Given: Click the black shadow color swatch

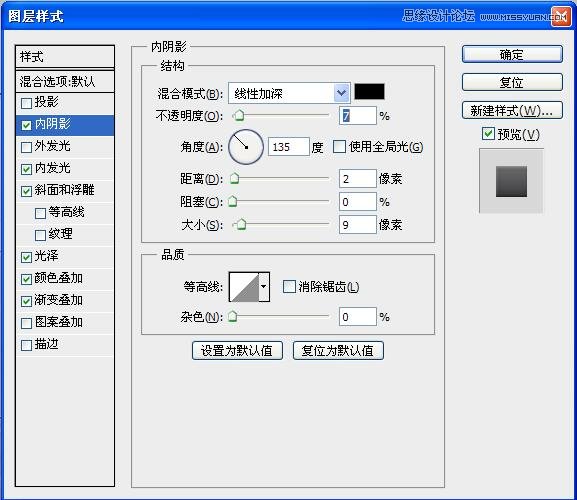Looking at the screenshot, I should tap(369, 92).
